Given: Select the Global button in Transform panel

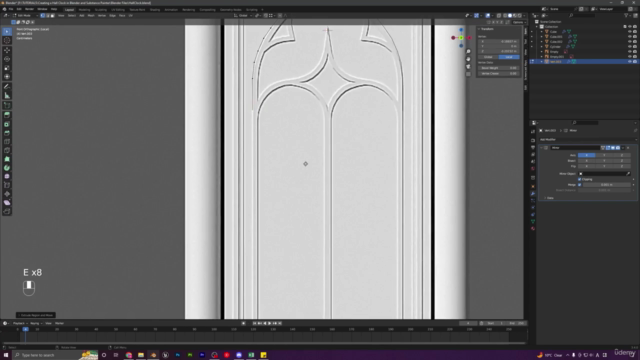Looking at the screenshot, I should (488, 57).
